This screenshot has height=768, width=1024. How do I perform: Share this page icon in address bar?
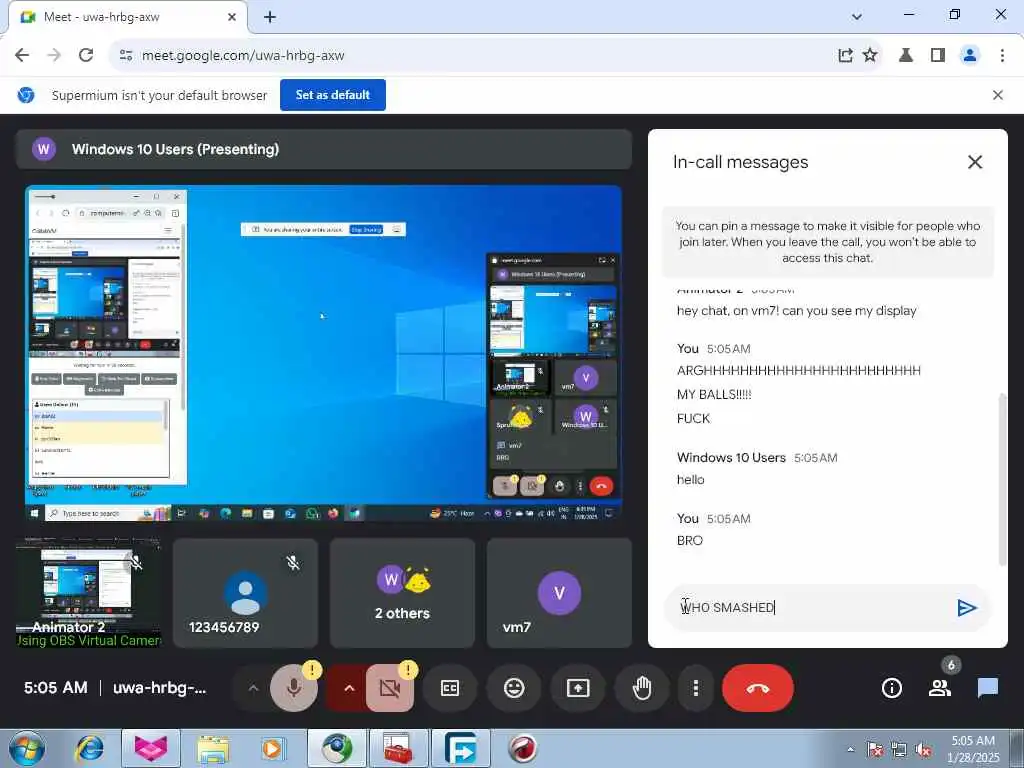[845, 55]
